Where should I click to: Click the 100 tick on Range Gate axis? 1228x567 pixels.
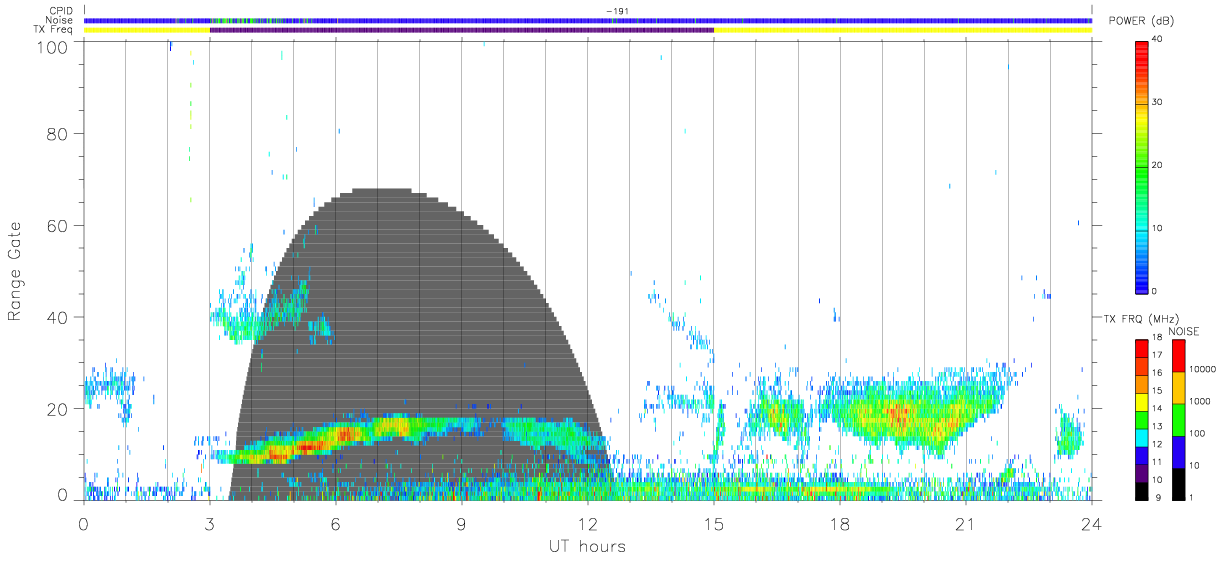tap(55, 47)
